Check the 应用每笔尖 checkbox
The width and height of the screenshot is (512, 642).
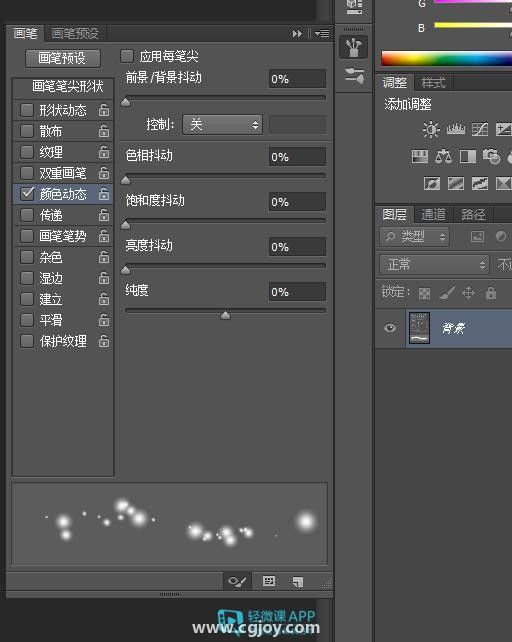point(127,56)
